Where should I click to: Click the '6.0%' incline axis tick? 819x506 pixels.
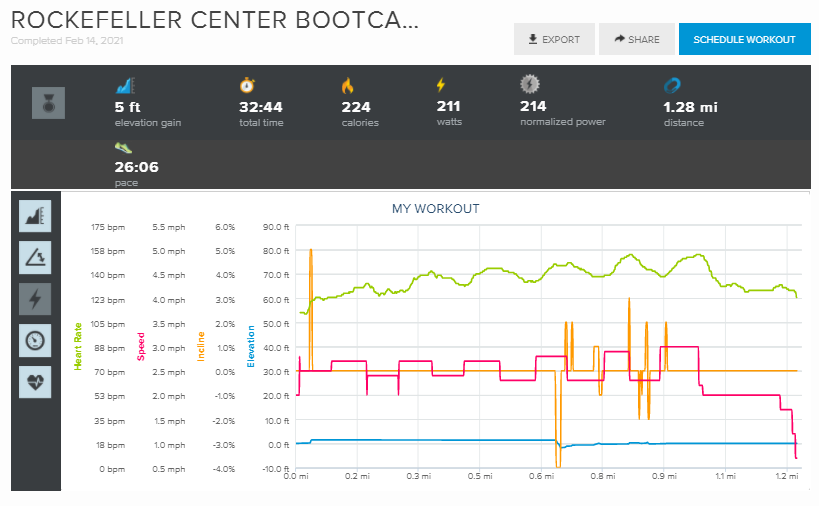coord(225,227)
